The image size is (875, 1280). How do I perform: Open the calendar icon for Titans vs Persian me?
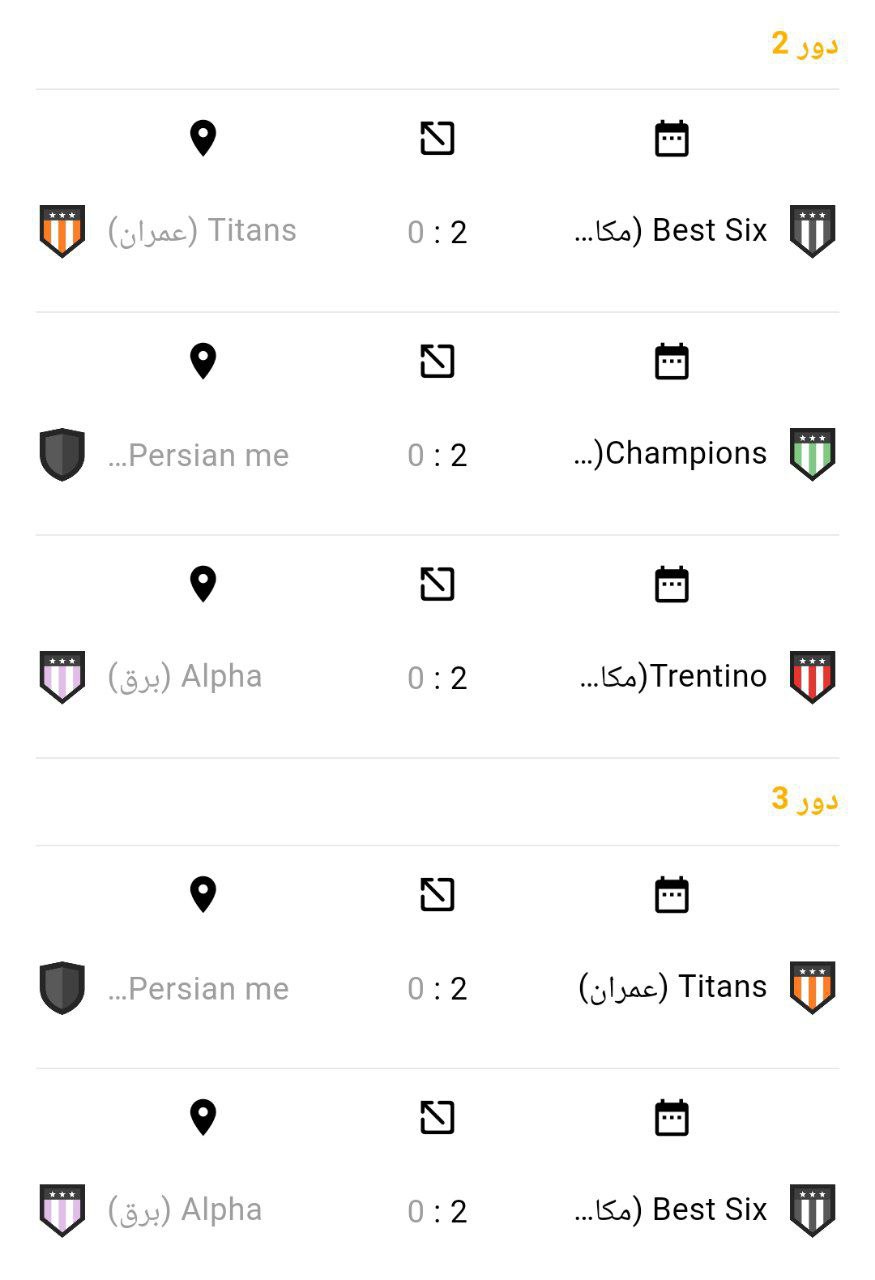672,894
